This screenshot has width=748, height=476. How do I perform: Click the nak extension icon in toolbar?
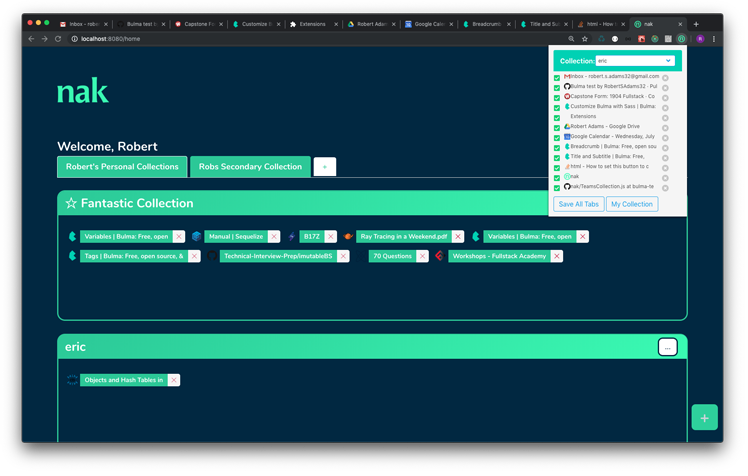point(682,39)
